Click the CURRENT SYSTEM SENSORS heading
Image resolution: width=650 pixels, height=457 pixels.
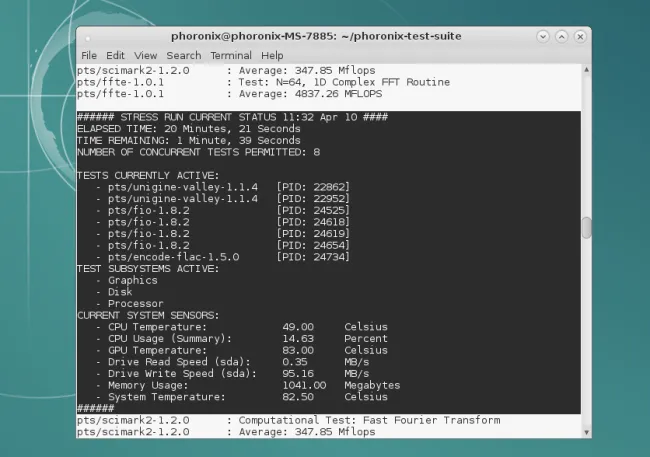pos(148,315)
